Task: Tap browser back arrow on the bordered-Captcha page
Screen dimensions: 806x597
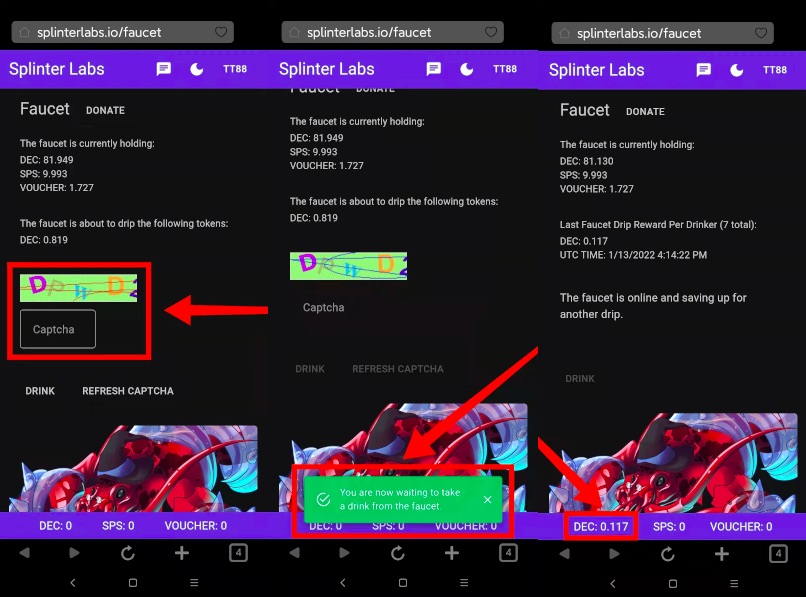Action: tap(24, 553)
